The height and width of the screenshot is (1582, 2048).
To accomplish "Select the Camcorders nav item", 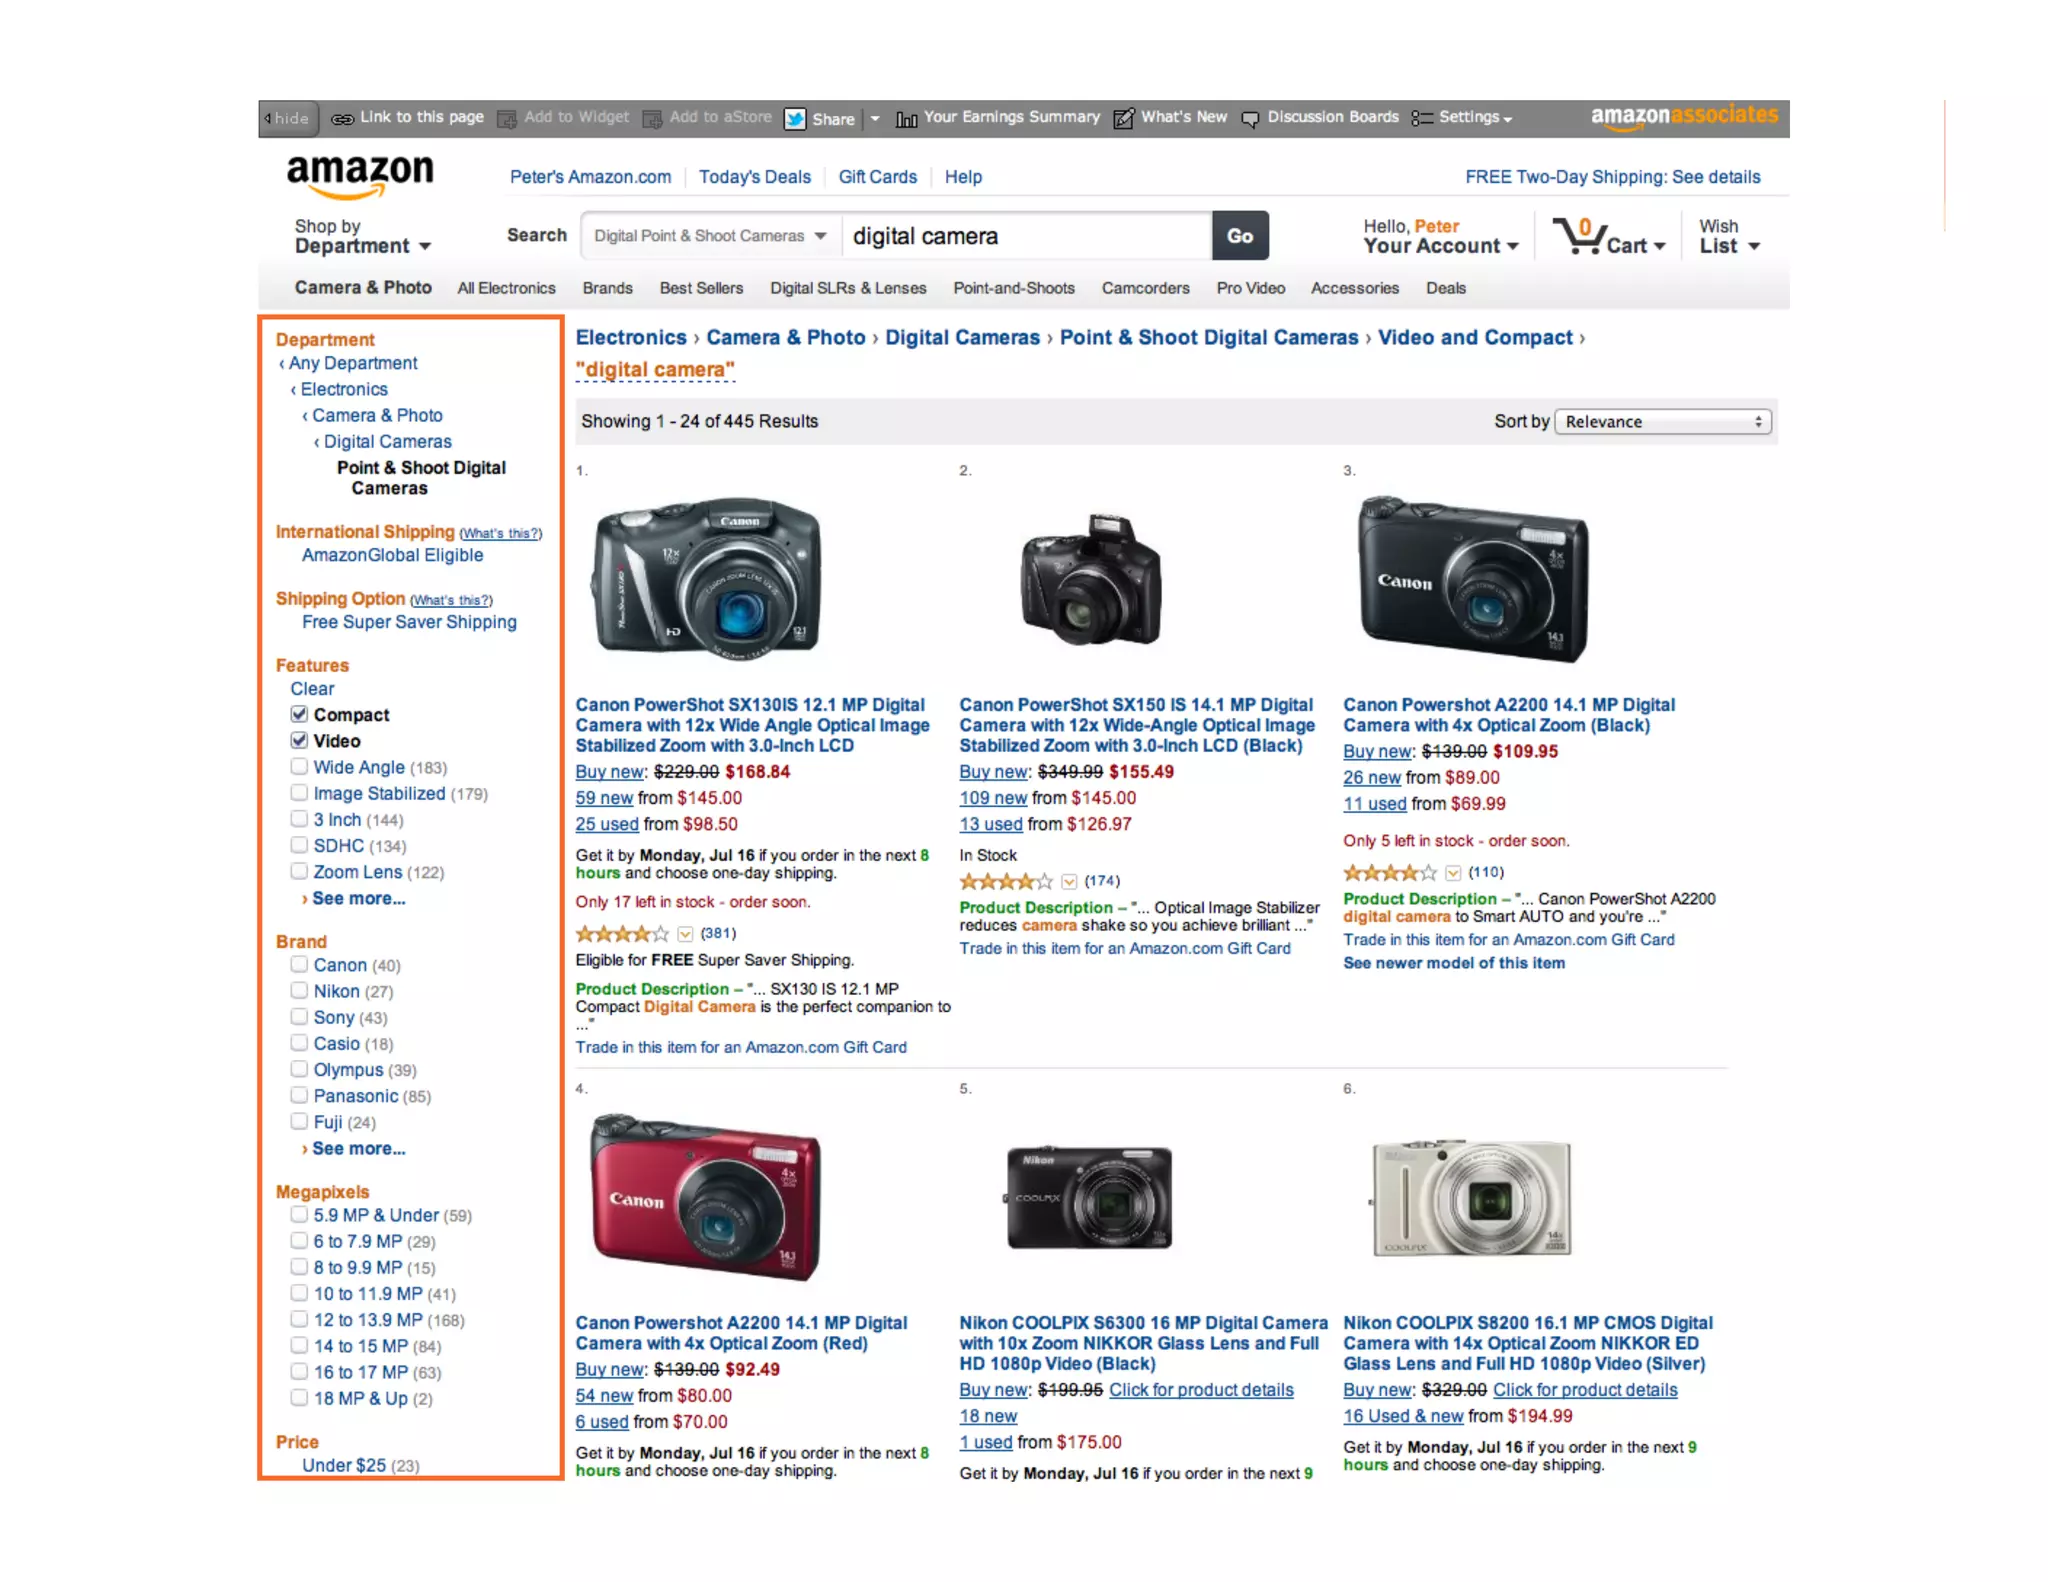I will 1145,288.
